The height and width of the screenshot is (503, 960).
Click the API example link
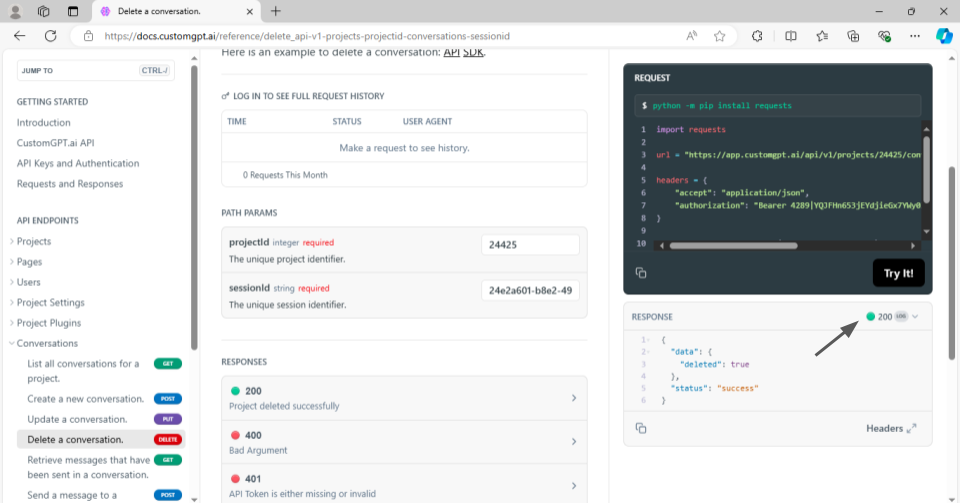[x=451, y=52]
